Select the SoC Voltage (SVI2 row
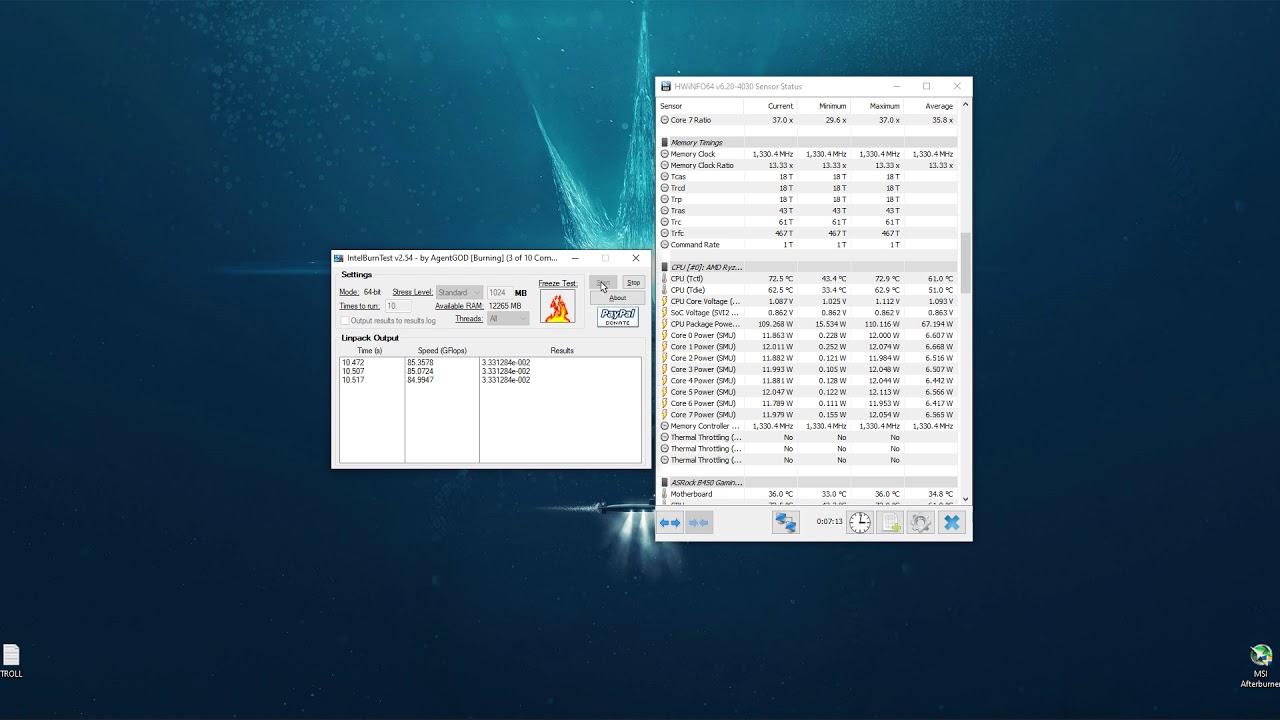The height and width of the screenshot is (720, 1280). [x=808, y=313]
